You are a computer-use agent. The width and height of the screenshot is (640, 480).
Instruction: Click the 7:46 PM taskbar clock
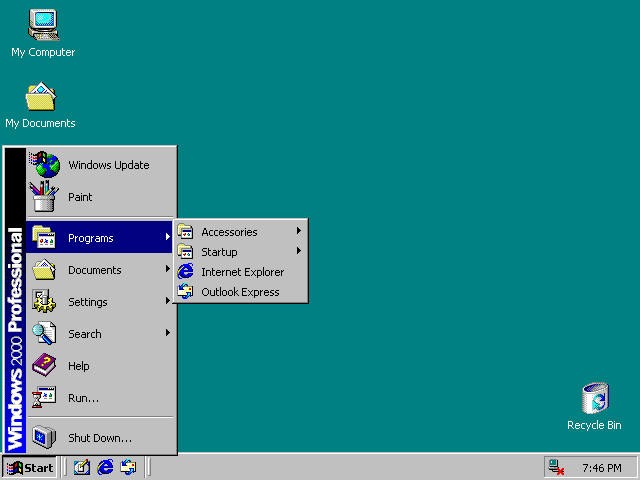click(x=602, y=468)
